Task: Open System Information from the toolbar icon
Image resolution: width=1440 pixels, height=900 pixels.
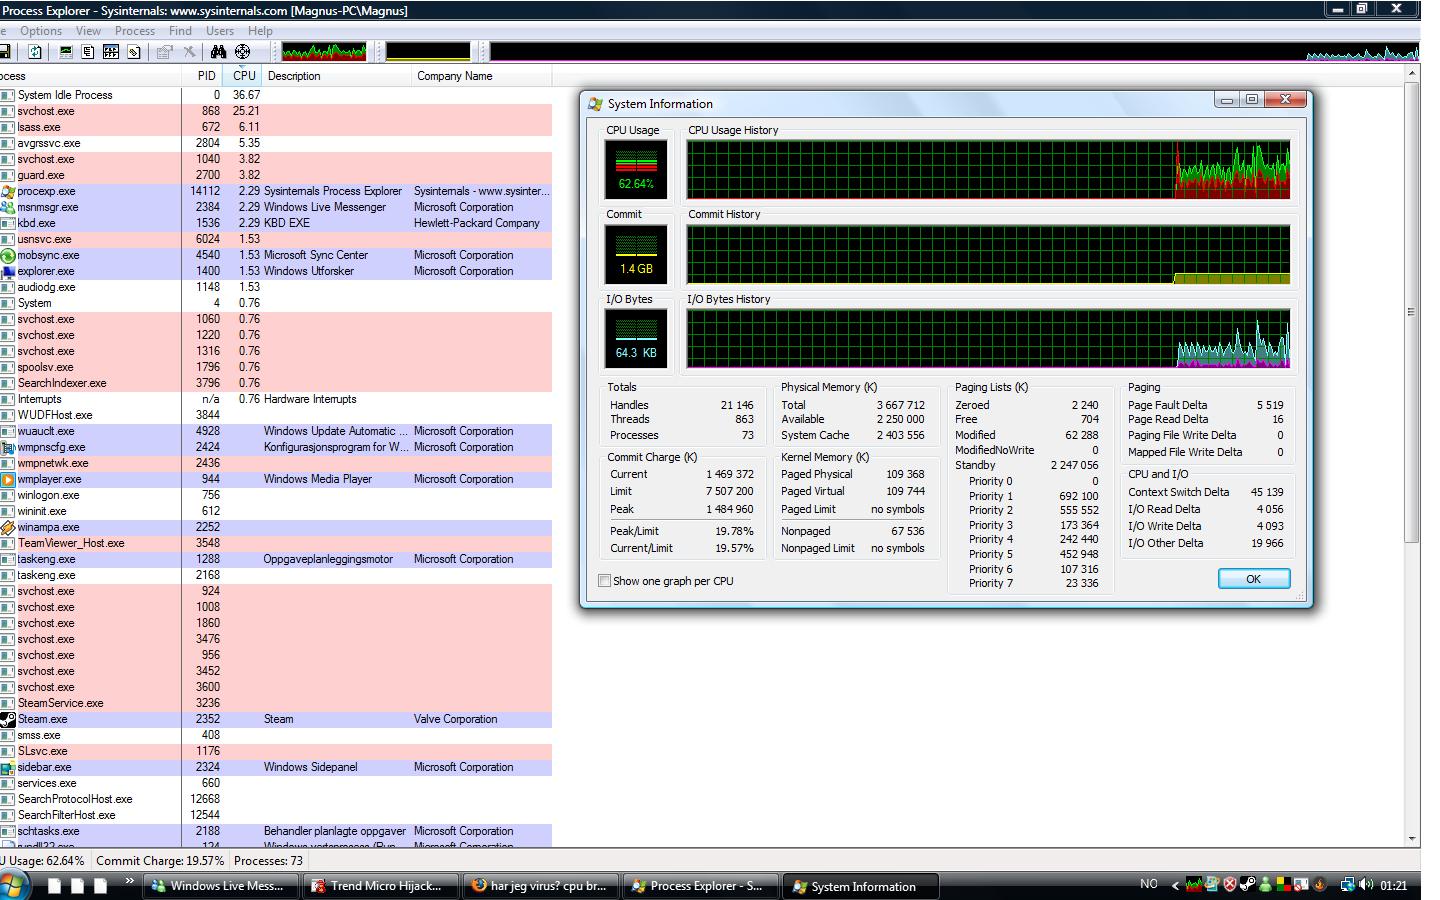Action: point(66,52)
